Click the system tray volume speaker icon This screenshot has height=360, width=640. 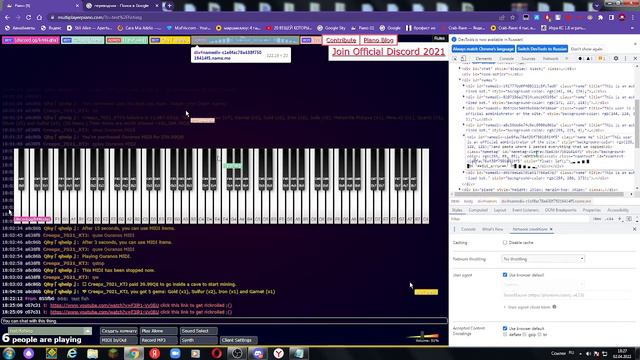pos(588,353)
